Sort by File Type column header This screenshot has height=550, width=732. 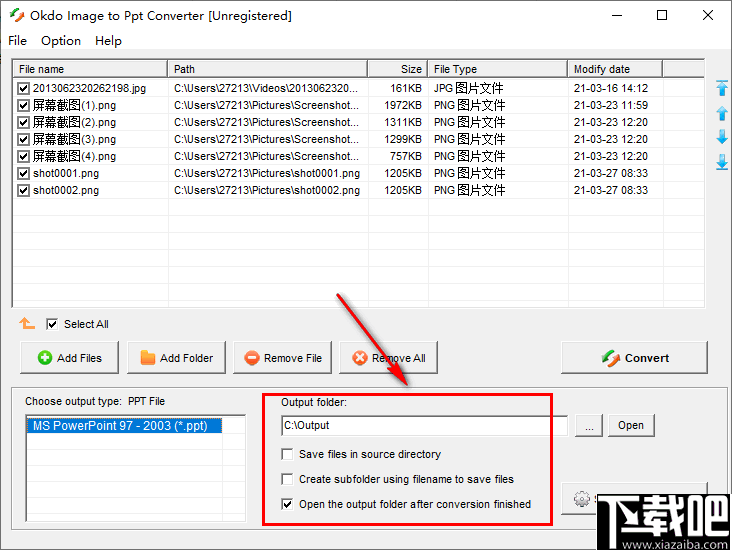498,69
